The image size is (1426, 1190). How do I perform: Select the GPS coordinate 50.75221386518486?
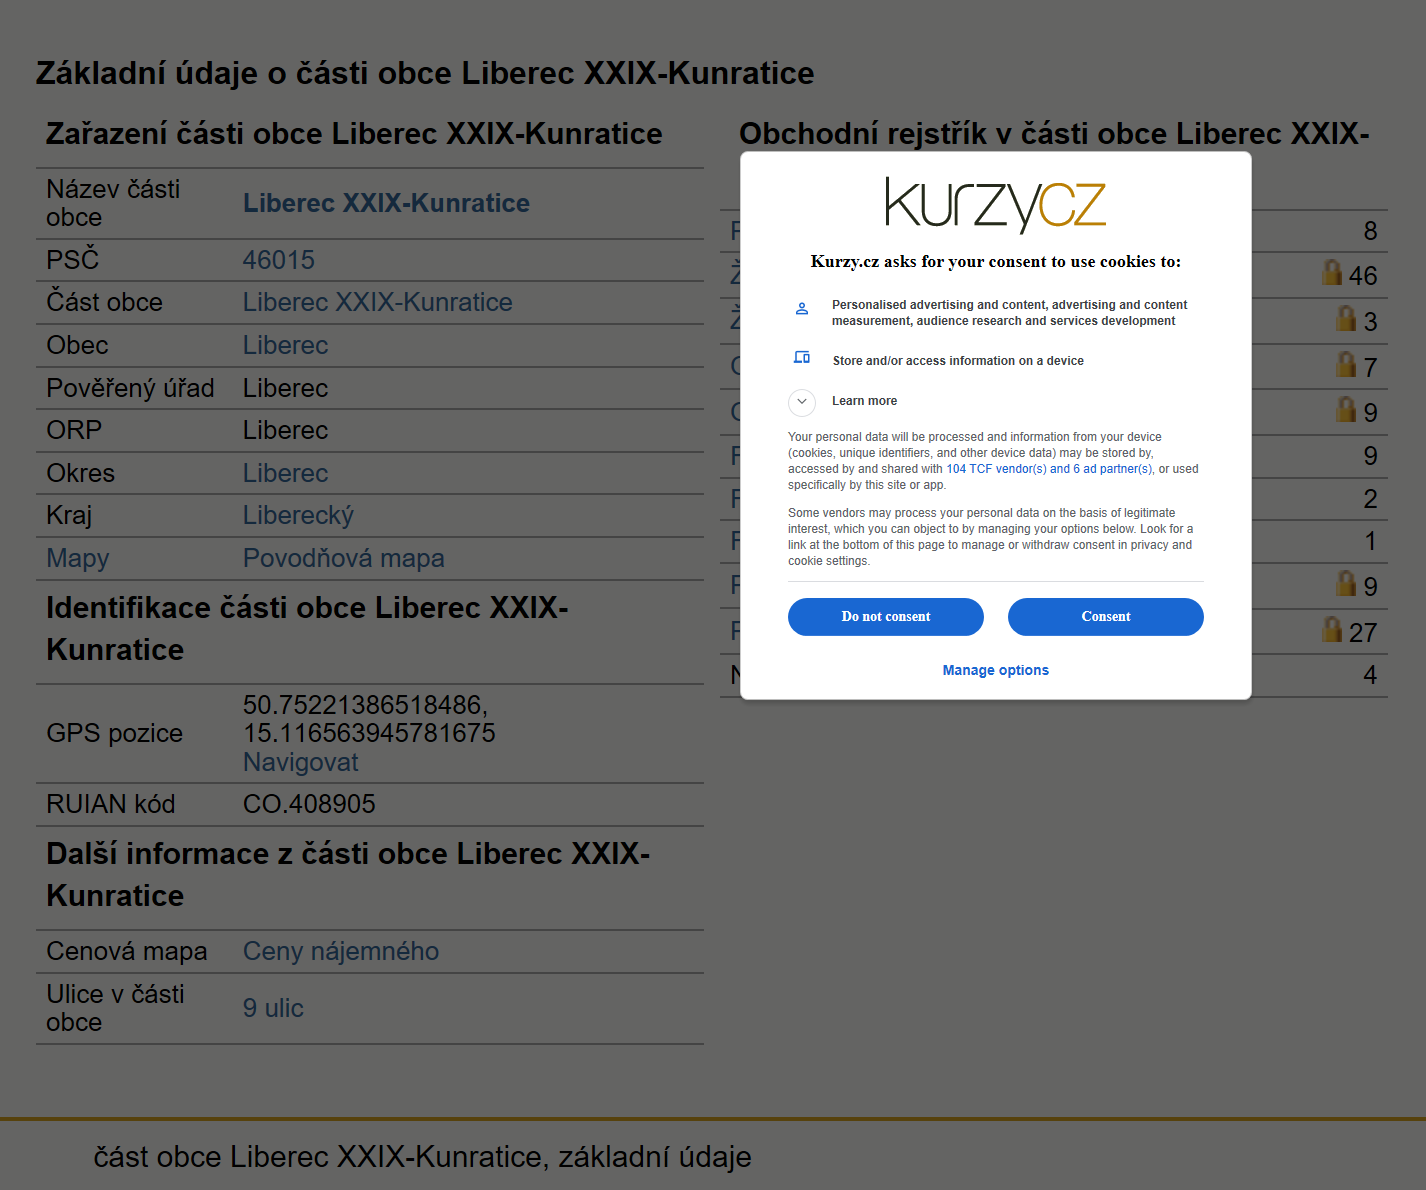(365, 705)
